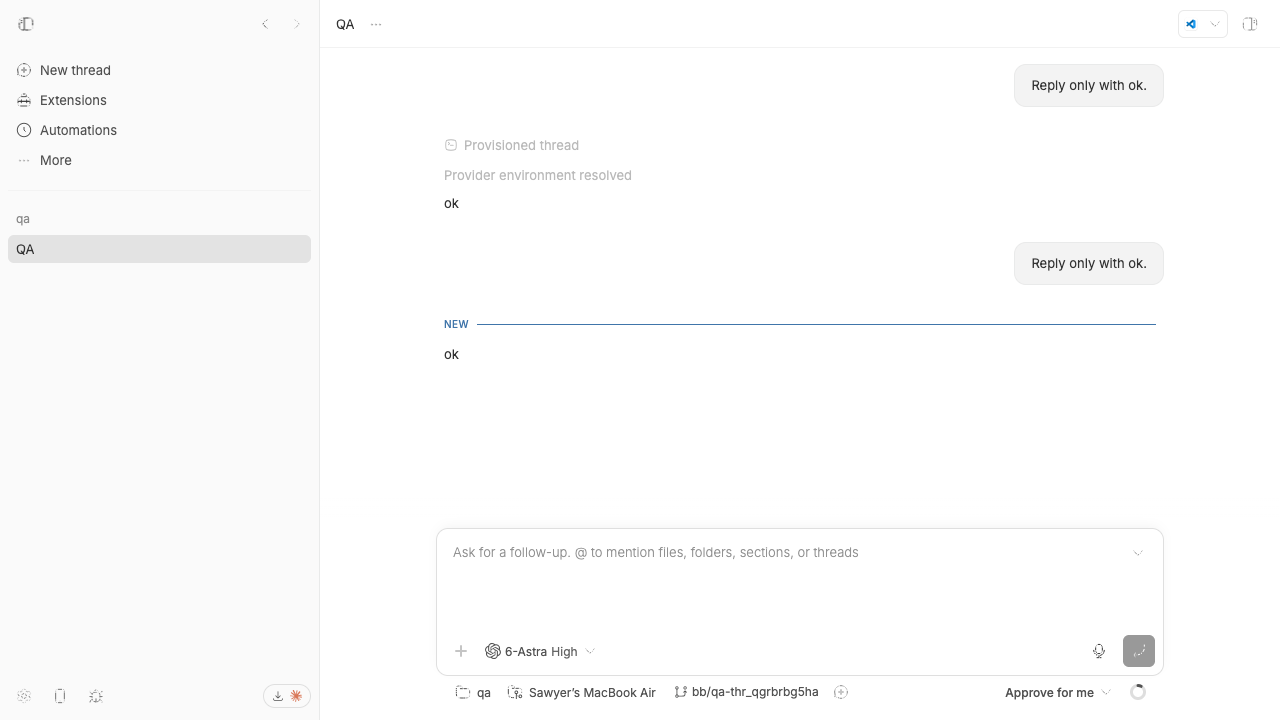Open the Automations page
The height and width of the screenshot is (720, 1280).
pyautogui.click(x=159, y=130)
